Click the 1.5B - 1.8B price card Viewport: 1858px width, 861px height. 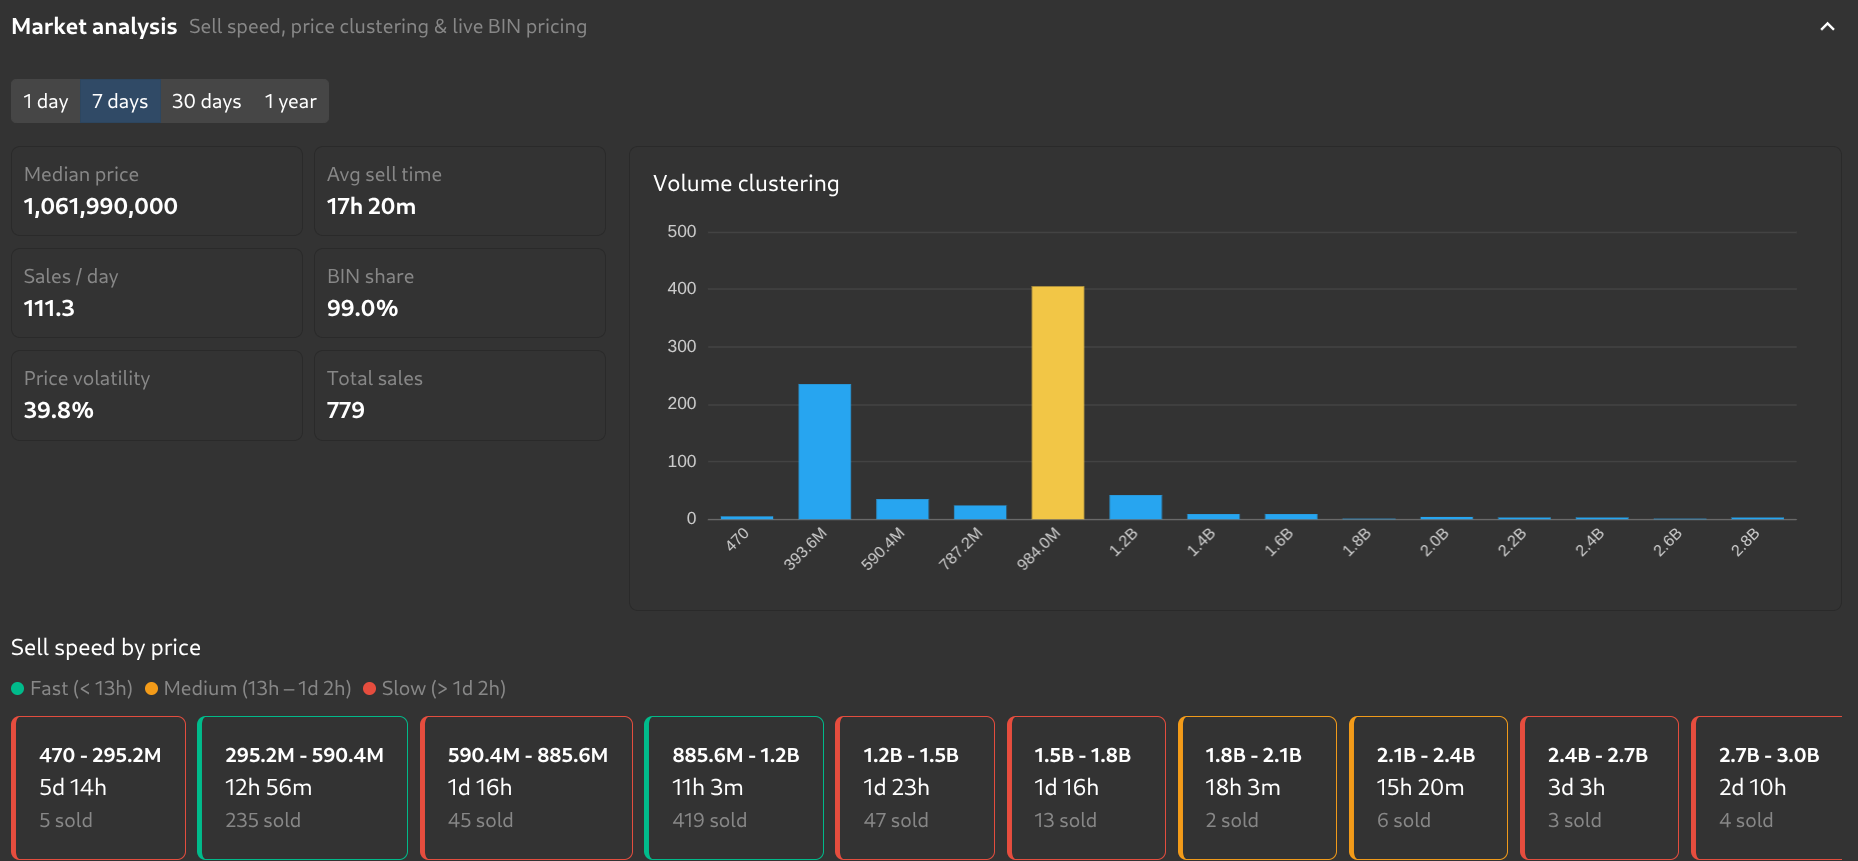1087,788
